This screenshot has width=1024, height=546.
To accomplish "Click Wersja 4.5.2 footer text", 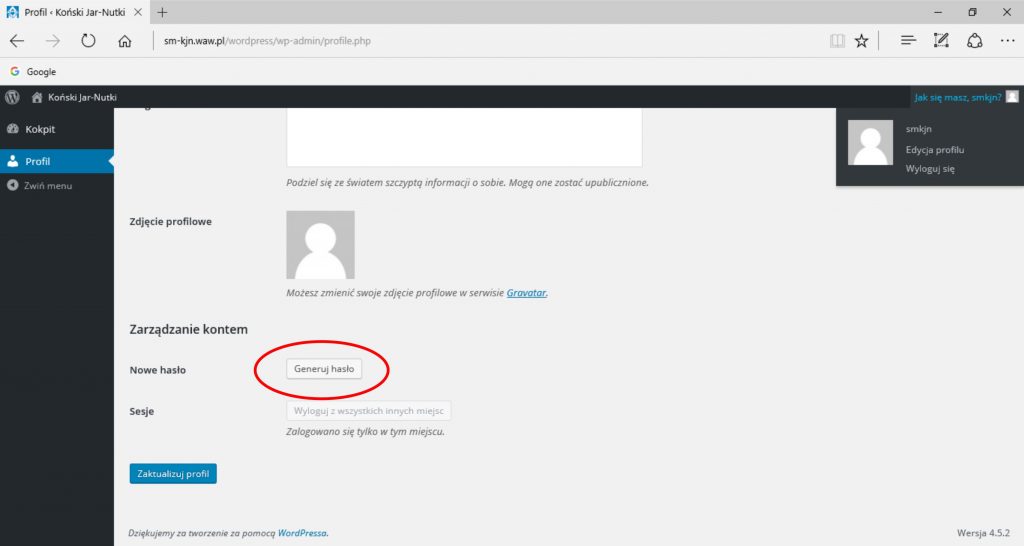I will click(x=983, y=533).
